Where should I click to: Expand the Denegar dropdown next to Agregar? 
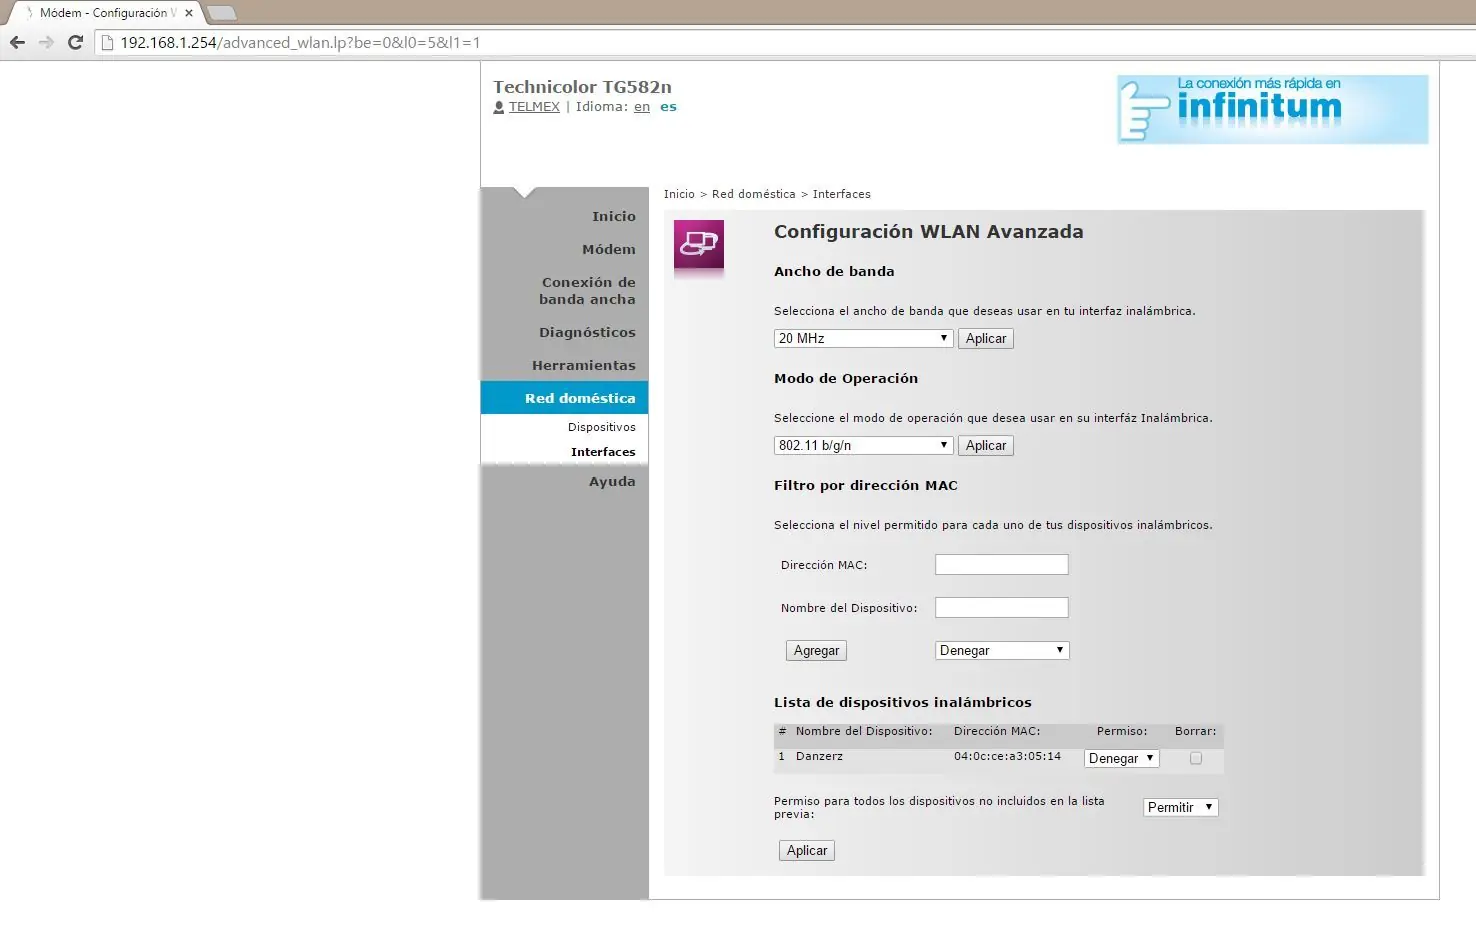[x=1002, y=650]
